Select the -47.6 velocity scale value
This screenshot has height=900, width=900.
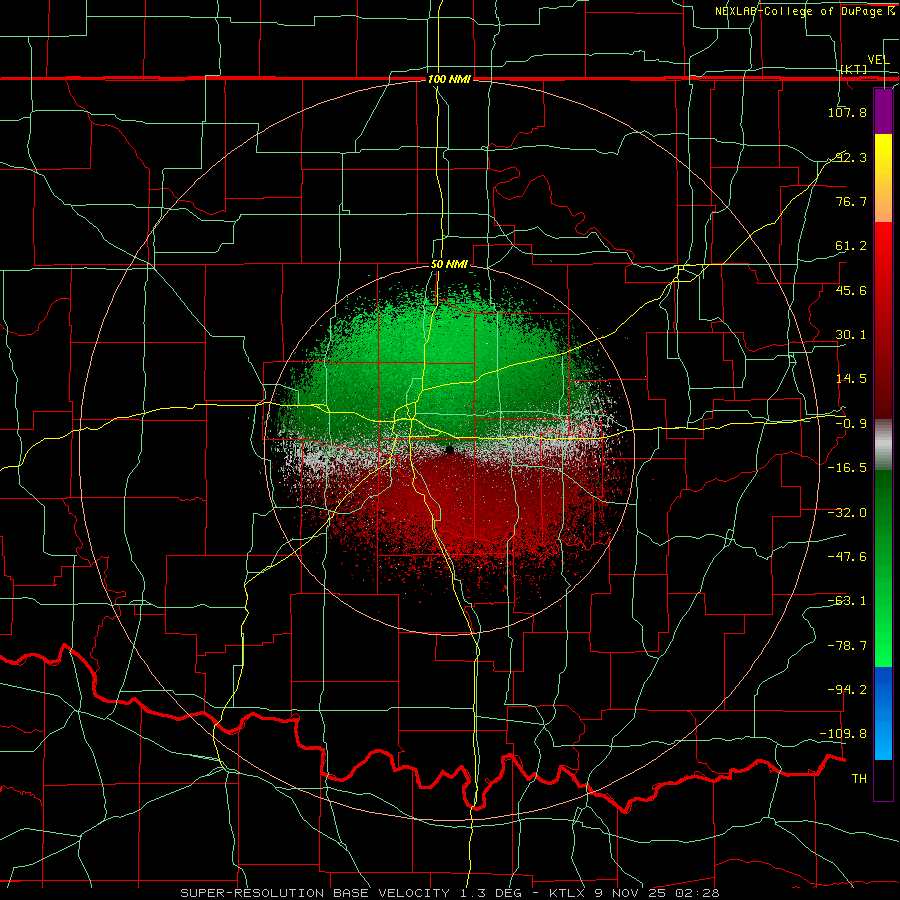tap(847, 557)
